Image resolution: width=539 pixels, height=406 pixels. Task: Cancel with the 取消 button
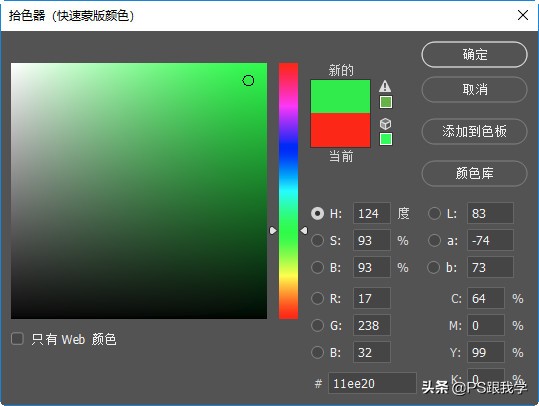click(474, 90)
